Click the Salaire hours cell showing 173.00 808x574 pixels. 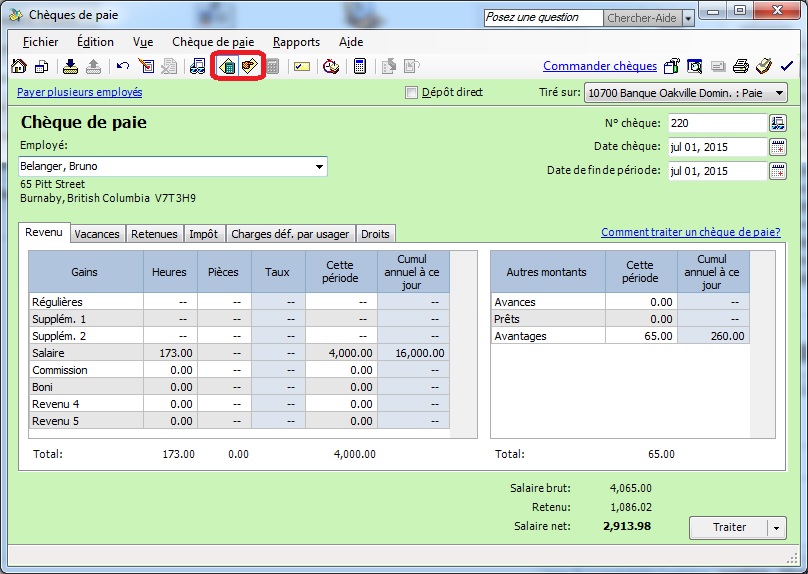tap(170, 353)
